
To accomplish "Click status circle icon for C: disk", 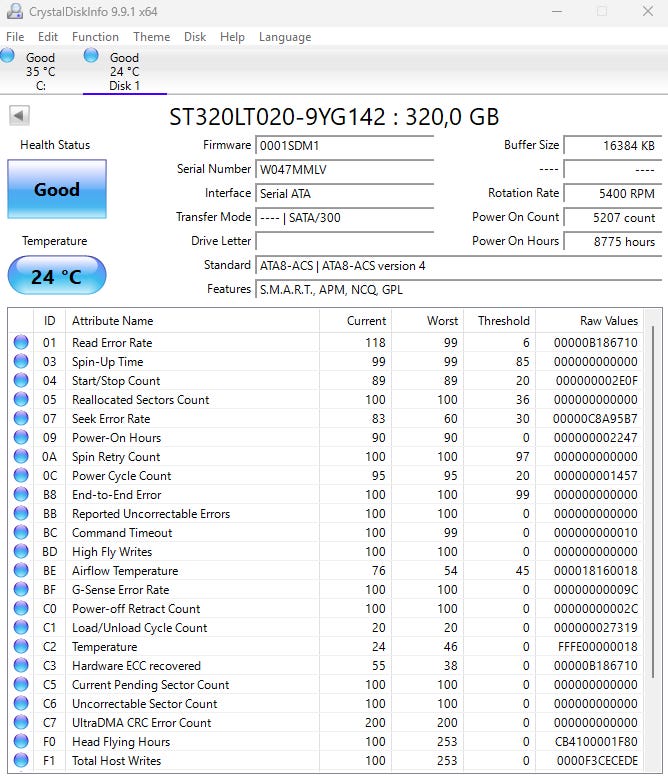I will 7,55.
